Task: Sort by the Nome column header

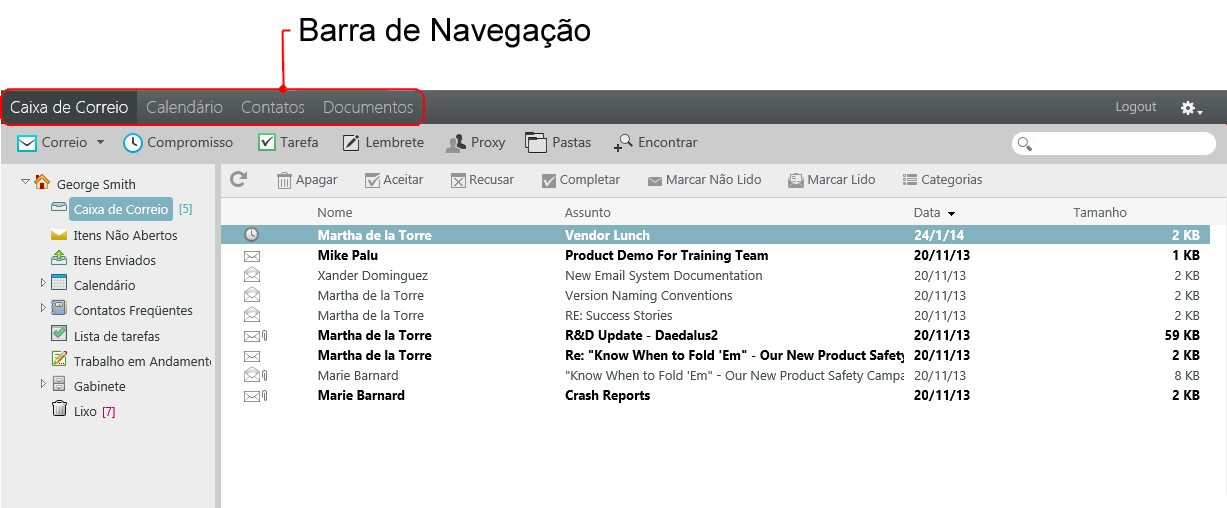Action: (335, 212)
